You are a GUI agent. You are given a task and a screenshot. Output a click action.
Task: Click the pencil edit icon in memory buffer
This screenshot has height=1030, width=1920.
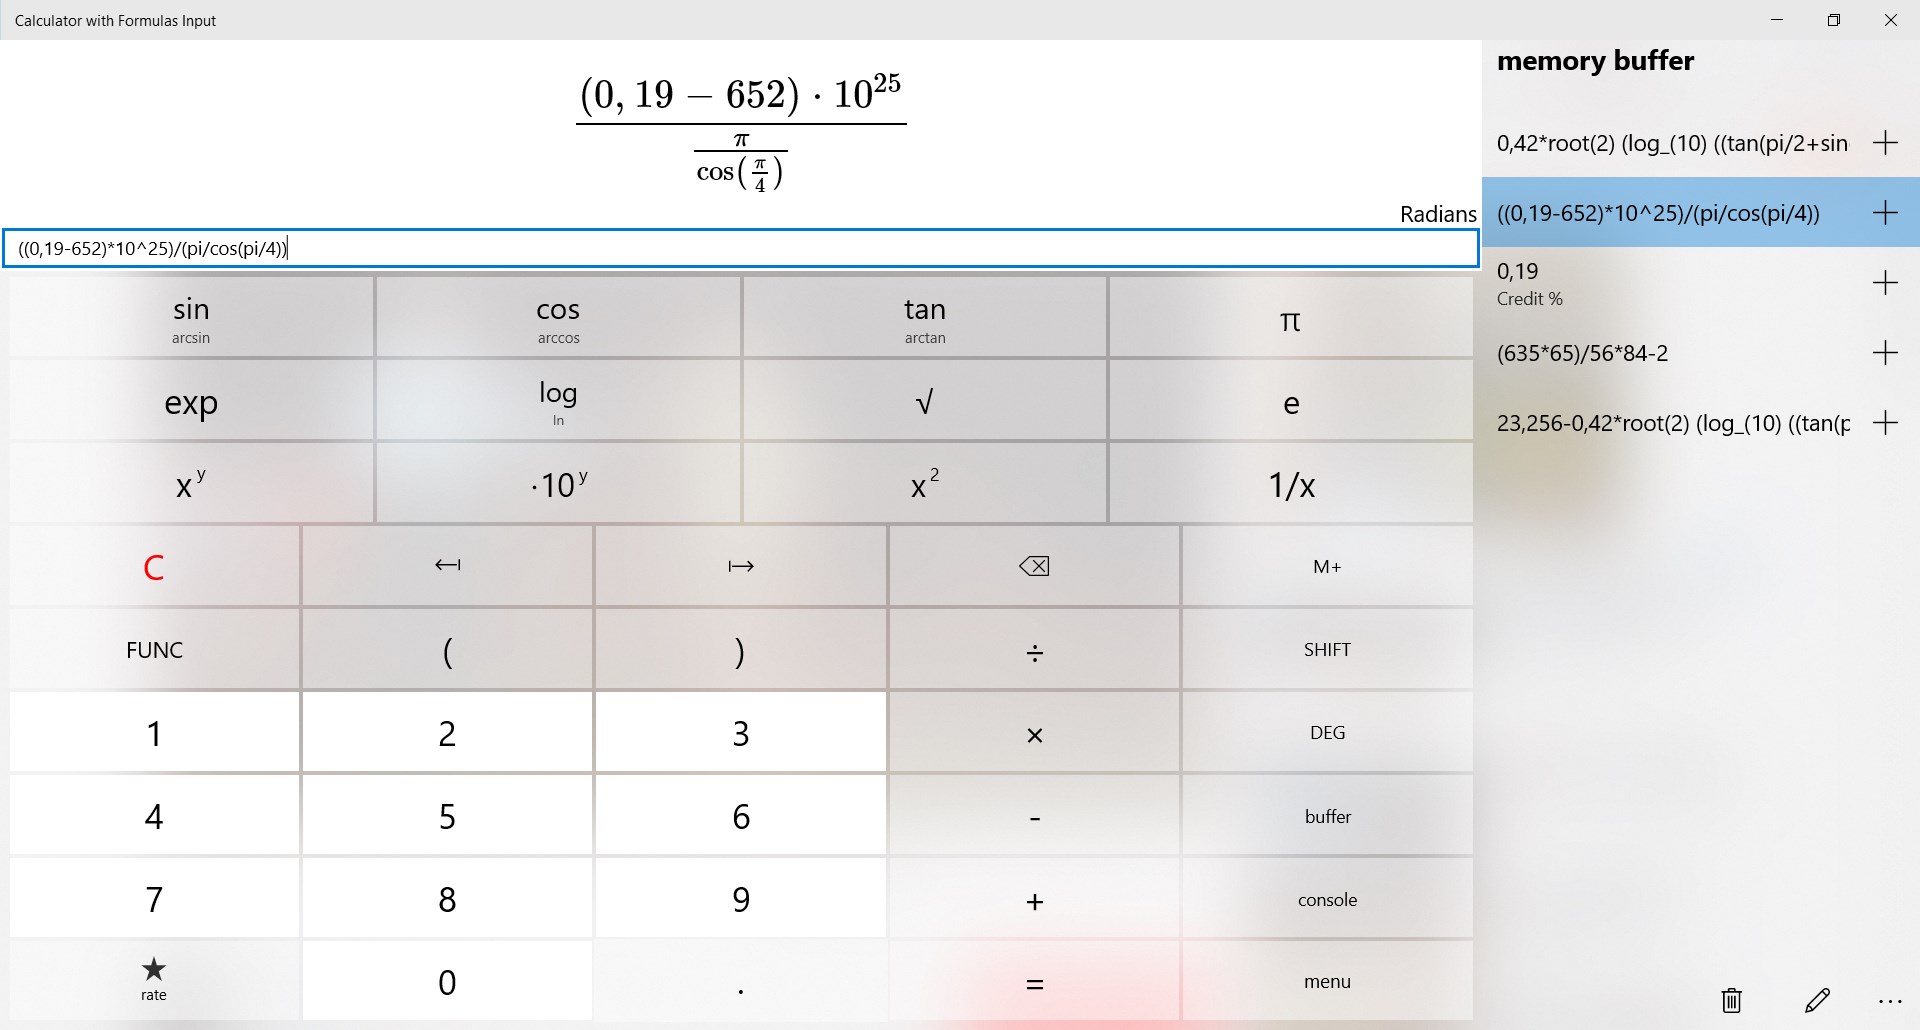(x=1817, y=1000)
